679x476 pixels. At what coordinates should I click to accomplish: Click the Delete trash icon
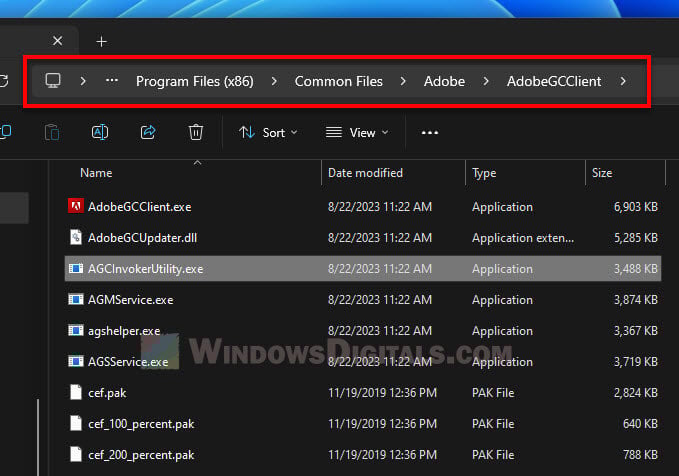click(x=196, y=132)
